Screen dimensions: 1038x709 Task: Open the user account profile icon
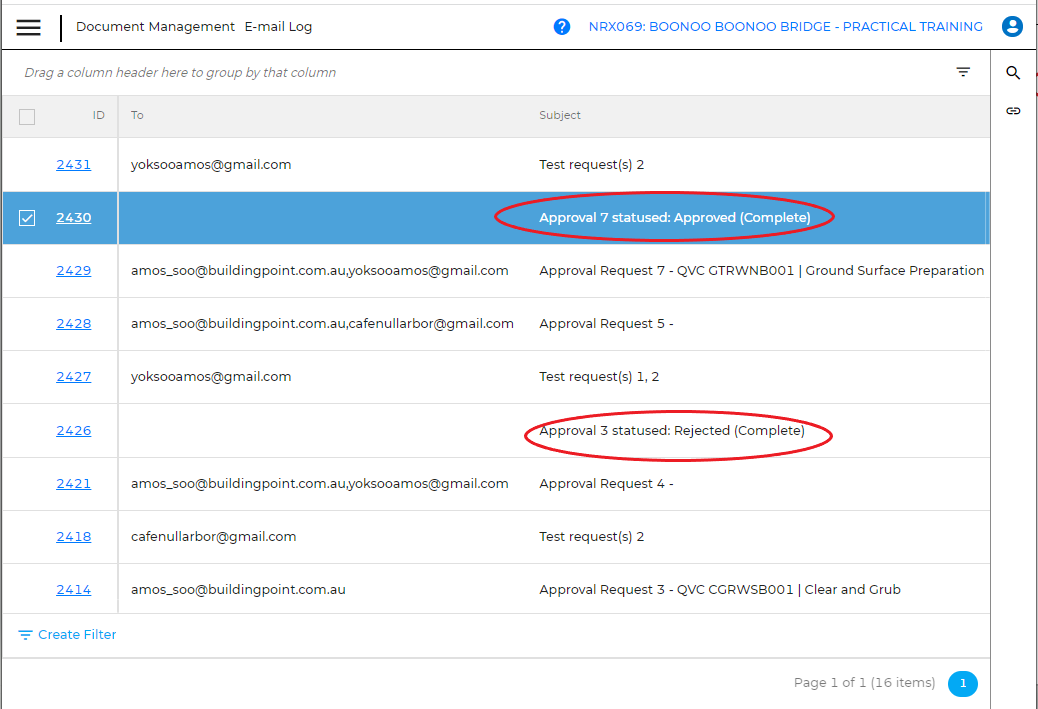pos(1012,27)
